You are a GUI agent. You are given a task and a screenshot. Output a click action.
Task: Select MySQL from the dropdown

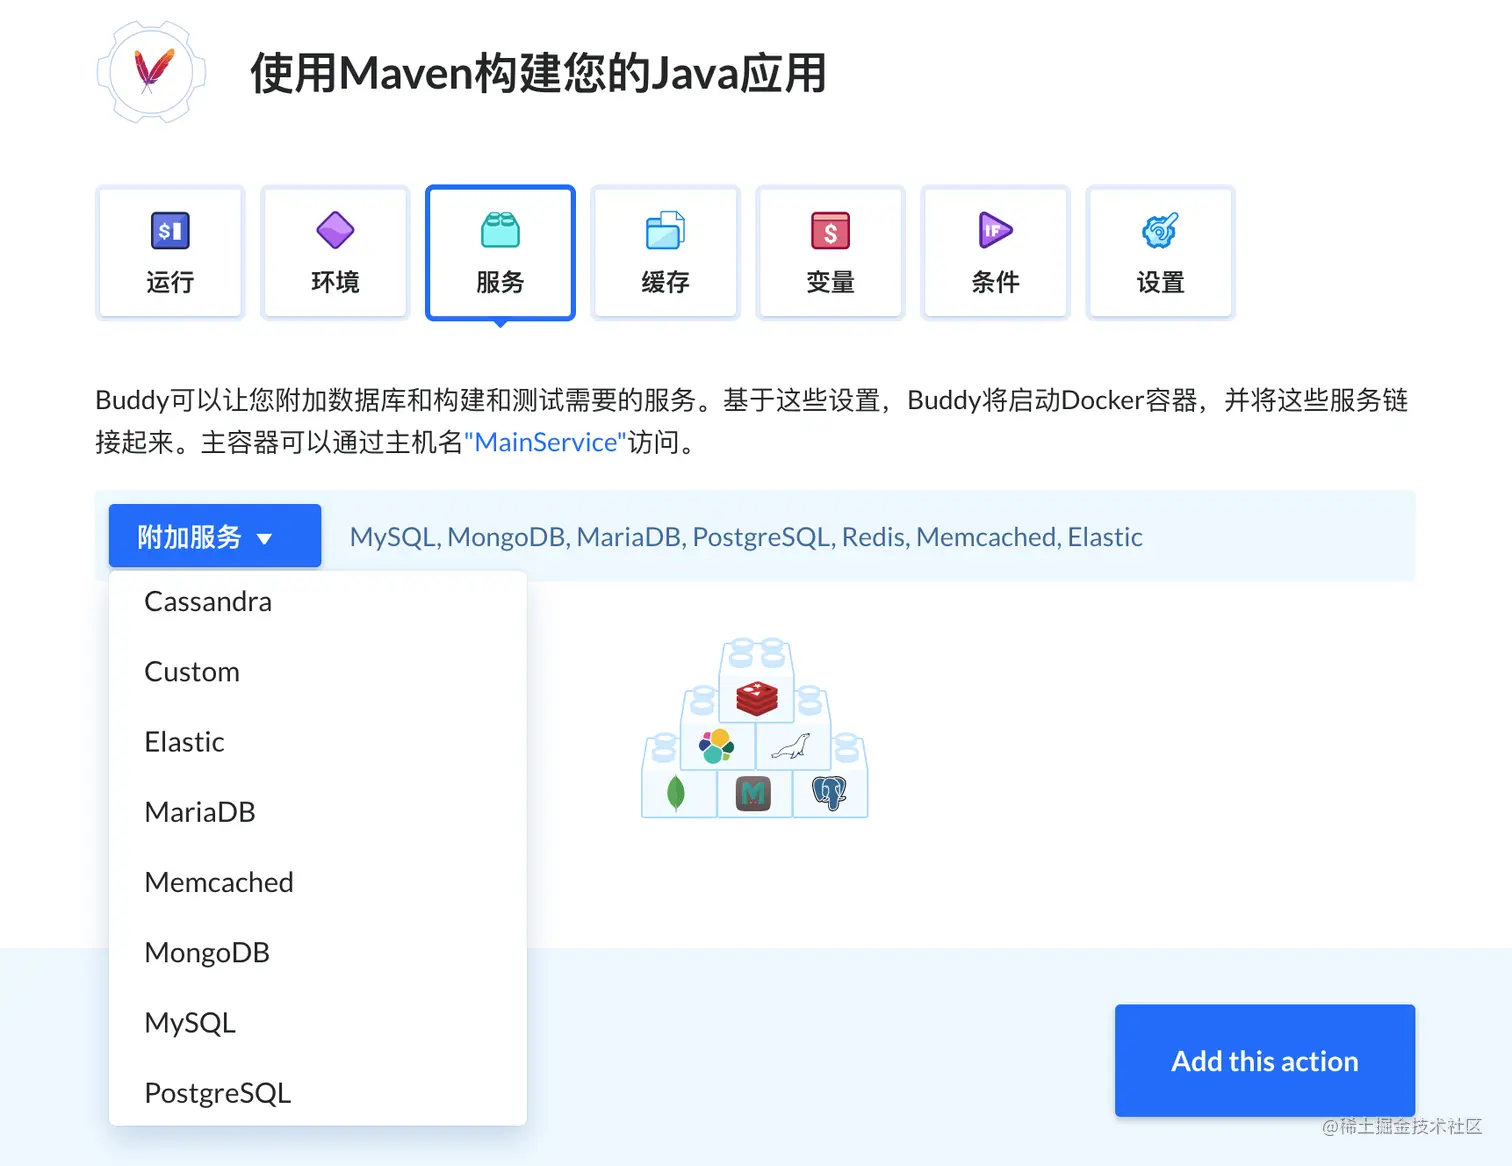click(x=318, y=1023)
